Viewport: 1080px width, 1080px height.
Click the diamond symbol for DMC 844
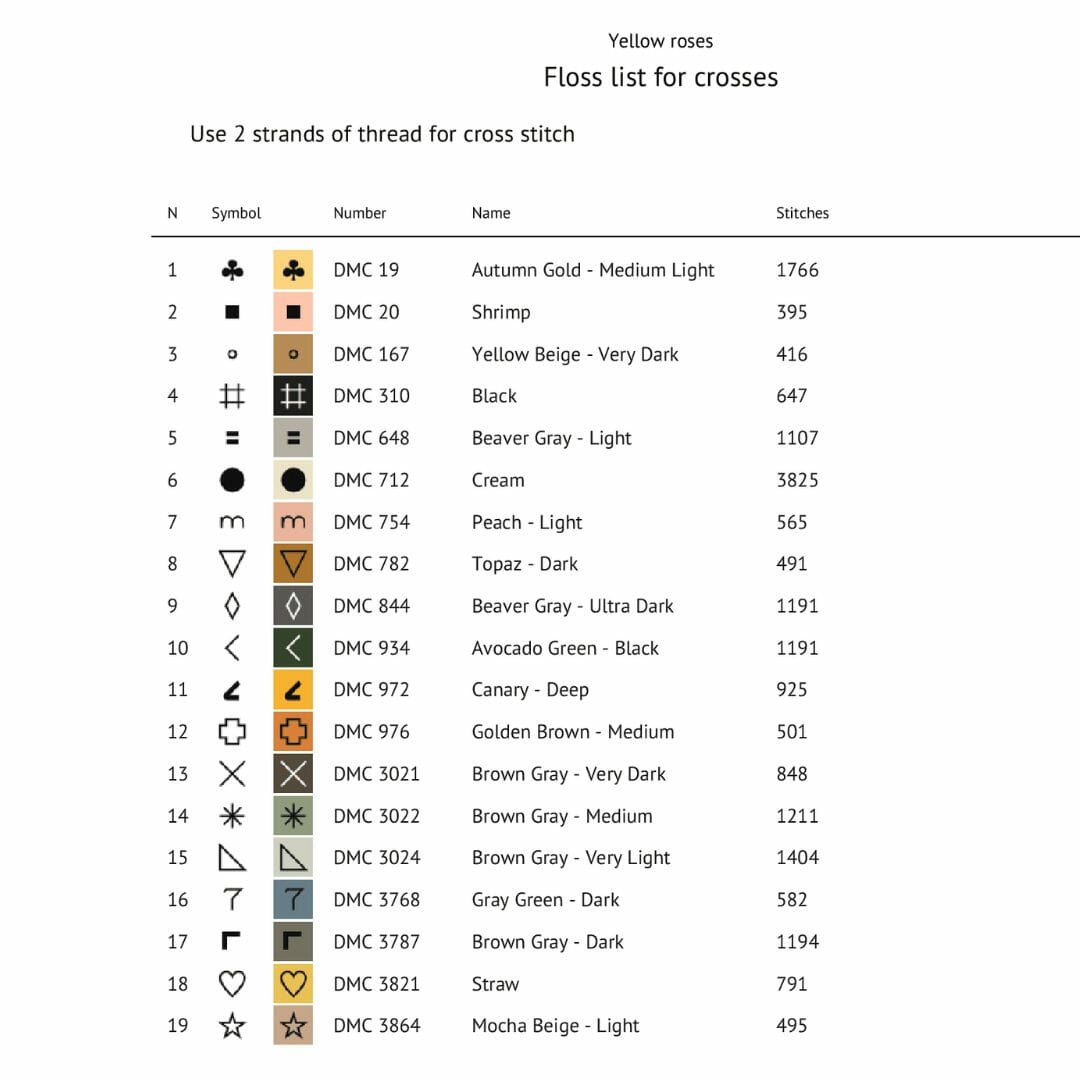232,606
